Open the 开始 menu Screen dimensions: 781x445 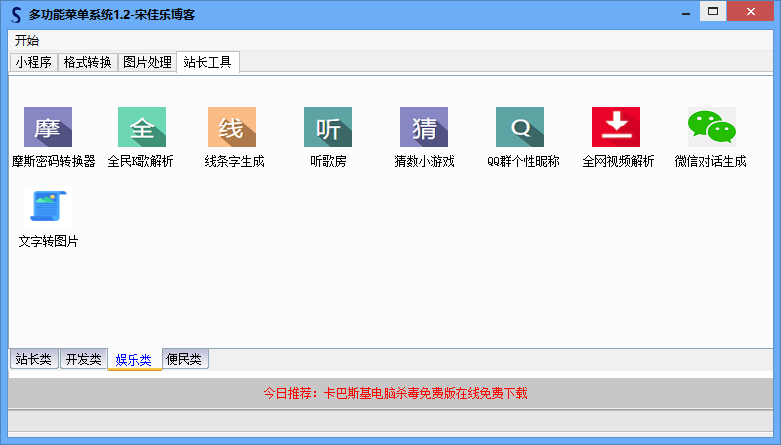27,41
